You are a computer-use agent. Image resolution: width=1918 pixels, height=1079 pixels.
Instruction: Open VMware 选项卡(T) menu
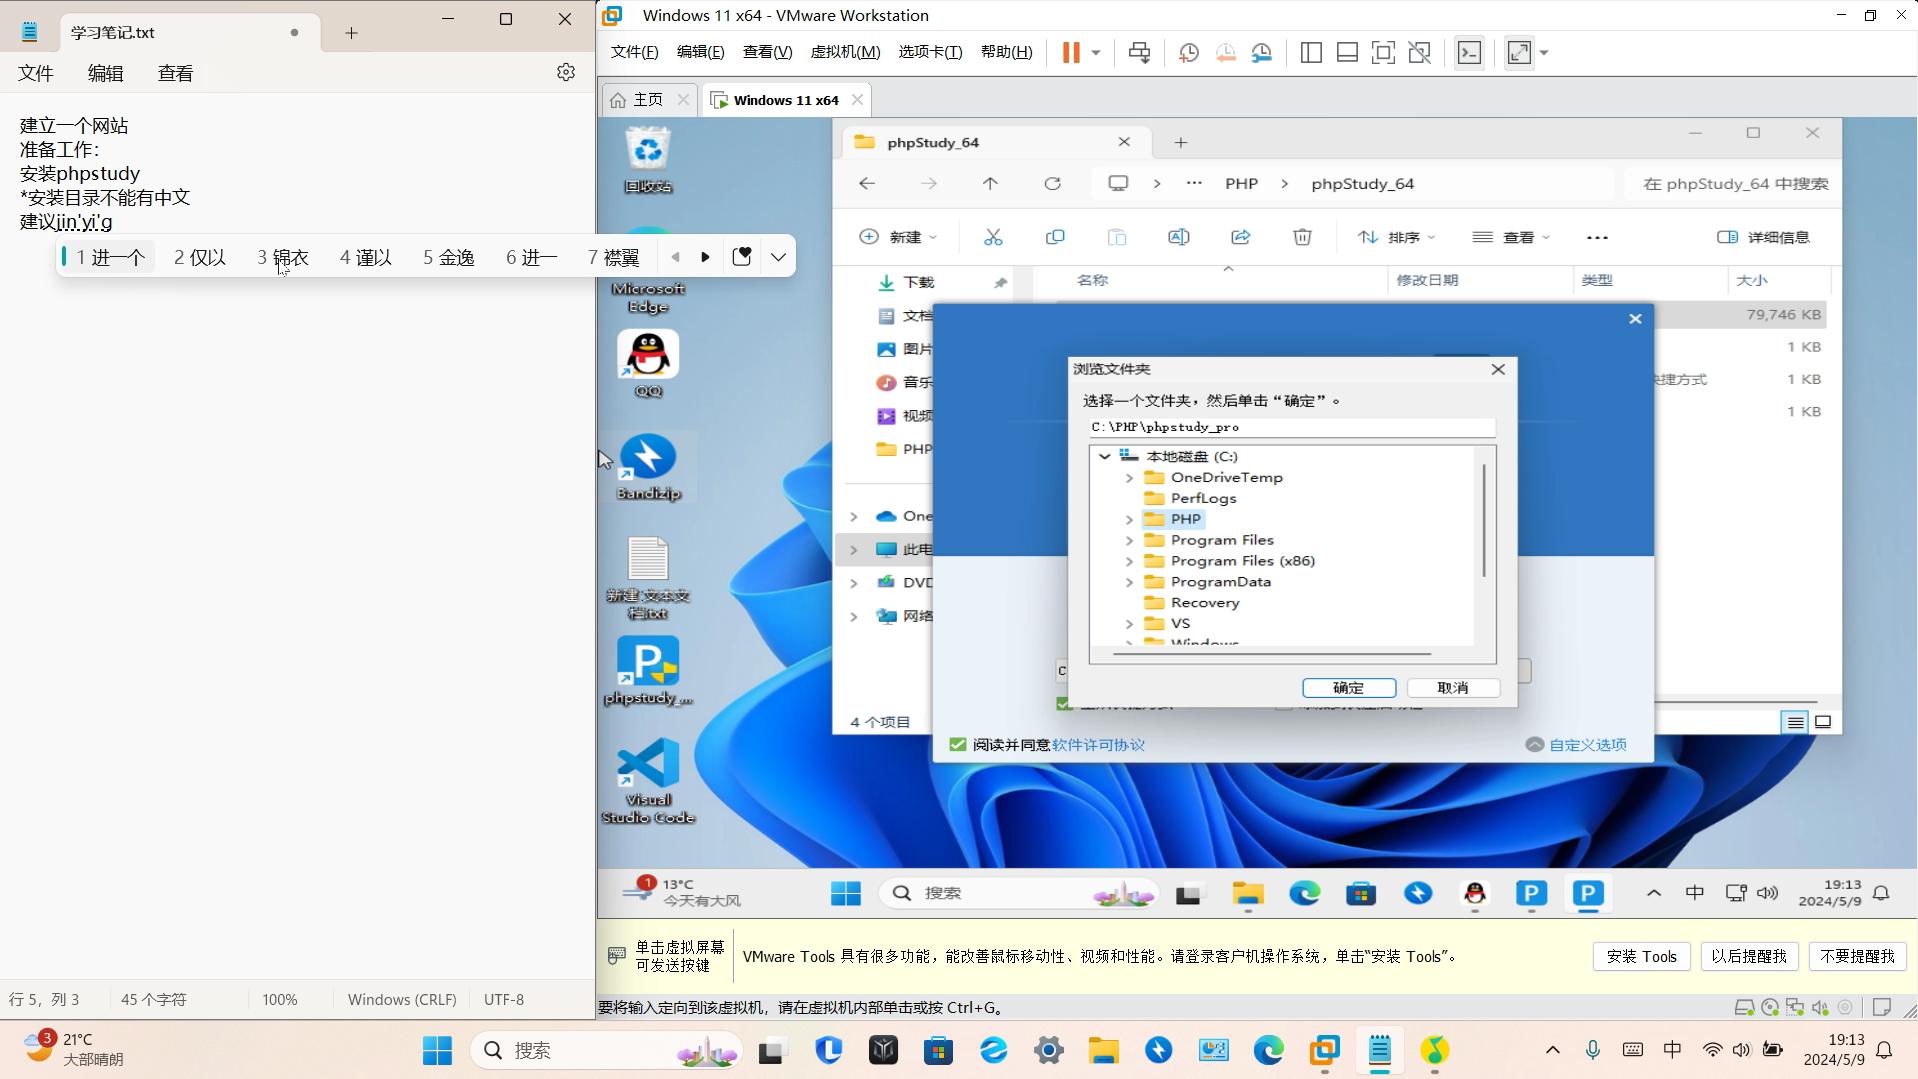(930, 52)
